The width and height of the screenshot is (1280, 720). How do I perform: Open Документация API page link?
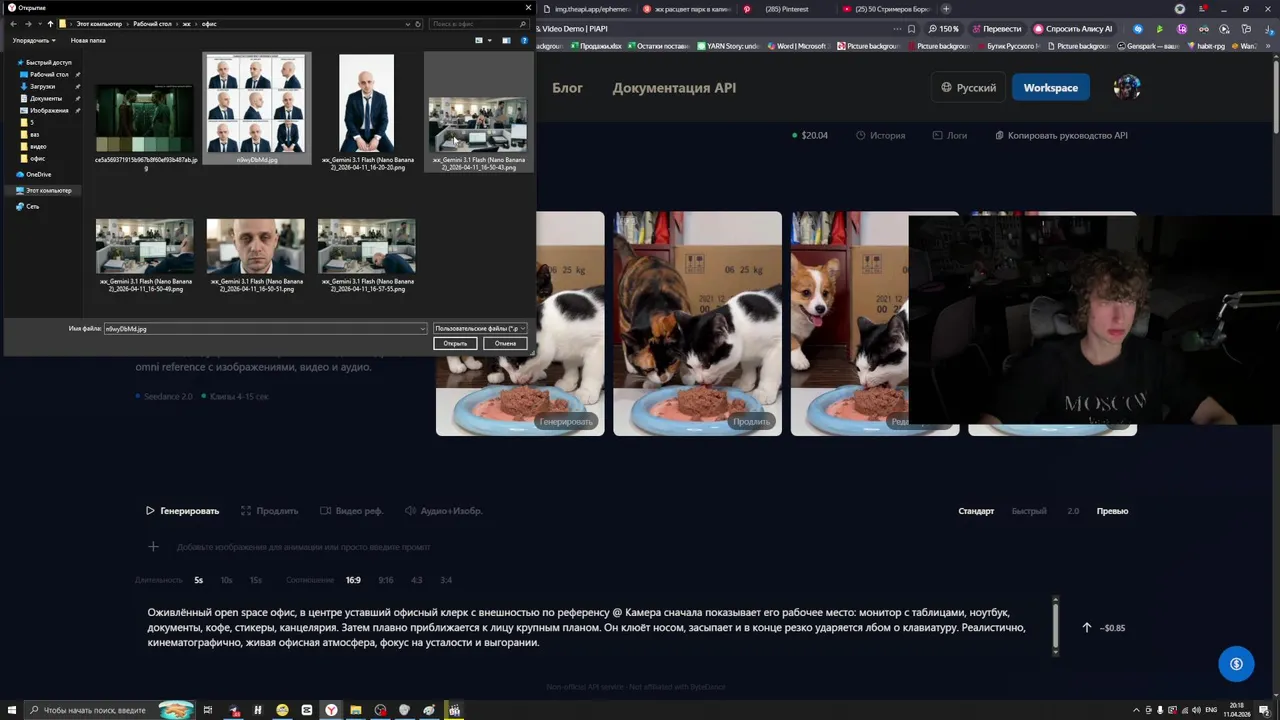tap(674, 88)
